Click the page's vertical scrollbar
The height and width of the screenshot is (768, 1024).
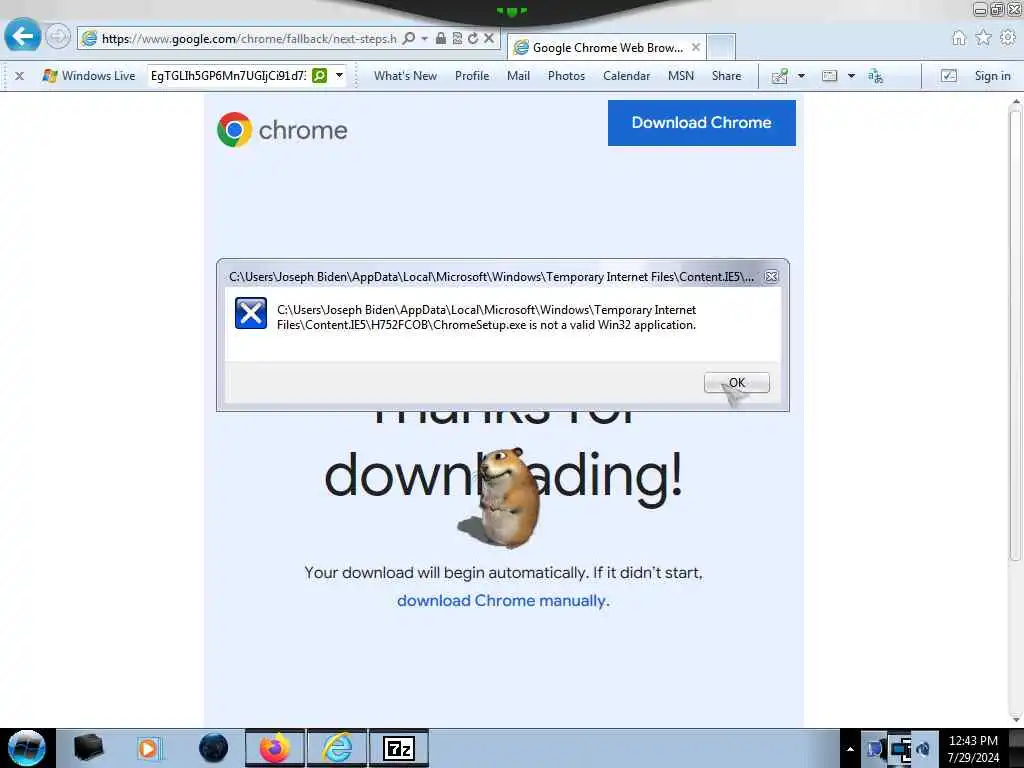coord(1015,336)
